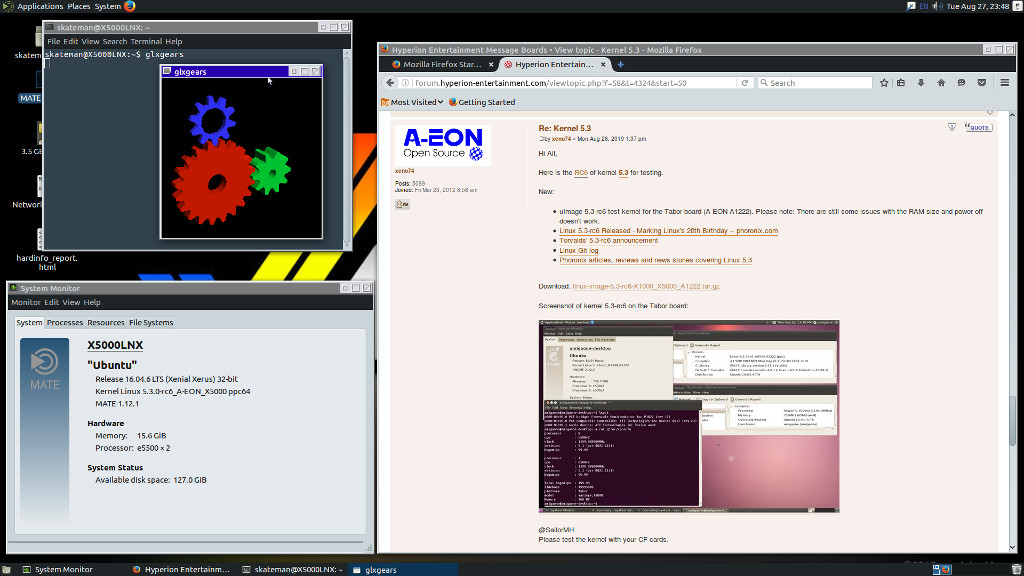This screenshot has width=1024, height=576.
Task: Open the Help menu in terminal window
Action: (x=174, y=41)
